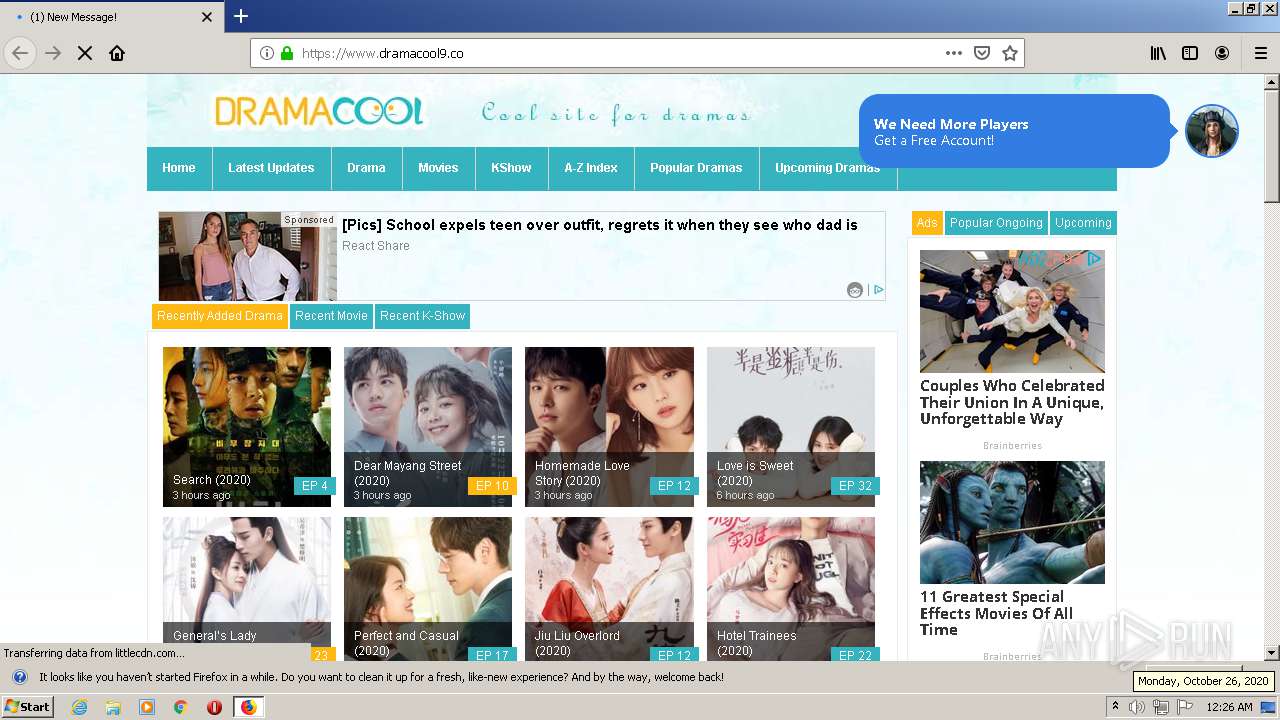Open the A-Z Index navigation item

[591, 168]
